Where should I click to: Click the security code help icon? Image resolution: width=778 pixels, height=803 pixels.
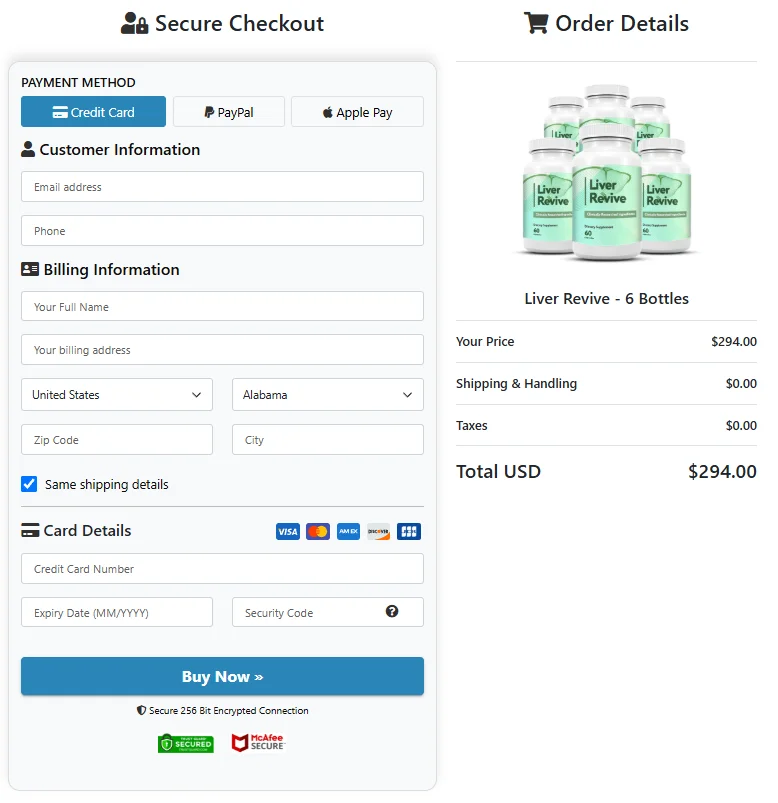coord(392,611)
